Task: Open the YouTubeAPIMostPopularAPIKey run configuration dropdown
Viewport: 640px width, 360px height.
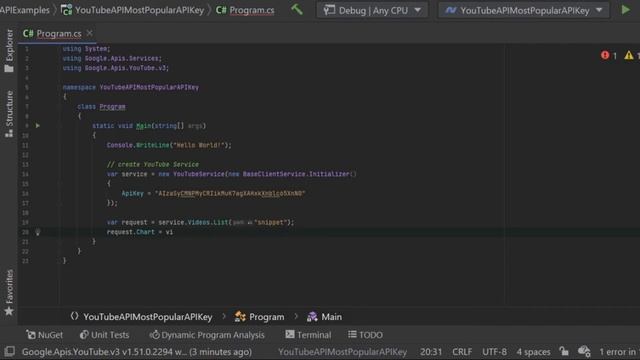Action: coord(524,10)
